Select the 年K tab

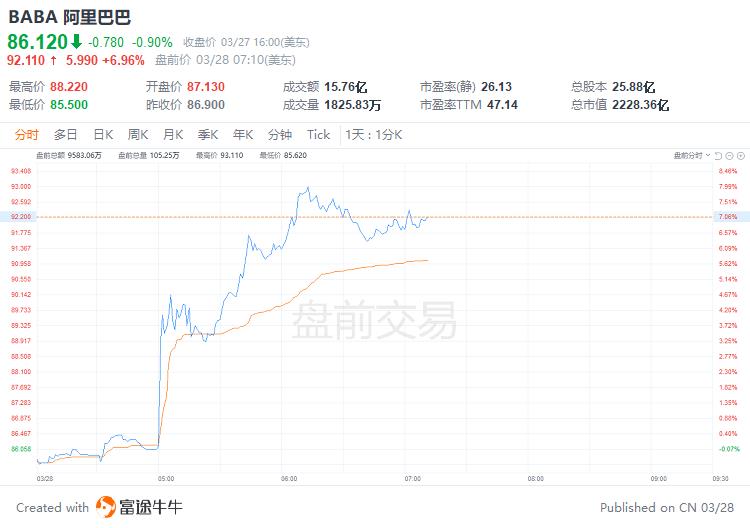pyautogui.click(x=243, y=134)
